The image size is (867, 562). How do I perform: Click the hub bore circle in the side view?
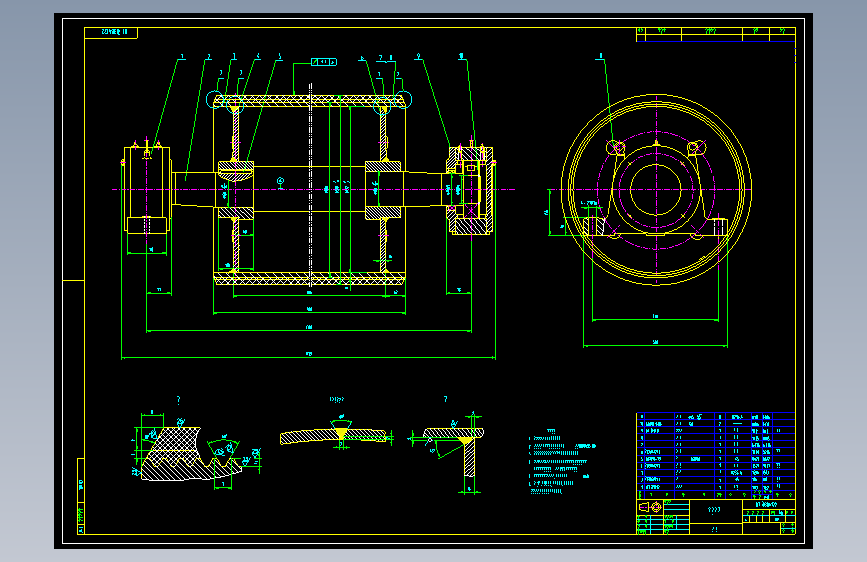pos(656,190)
